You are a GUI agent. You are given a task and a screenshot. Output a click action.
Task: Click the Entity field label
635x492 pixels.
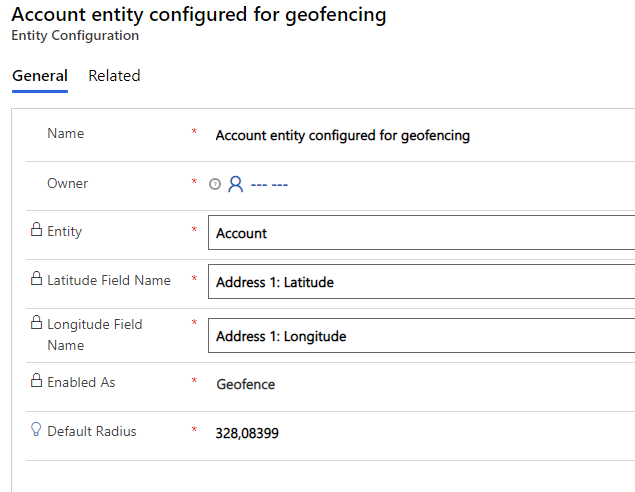click(64, 231)
